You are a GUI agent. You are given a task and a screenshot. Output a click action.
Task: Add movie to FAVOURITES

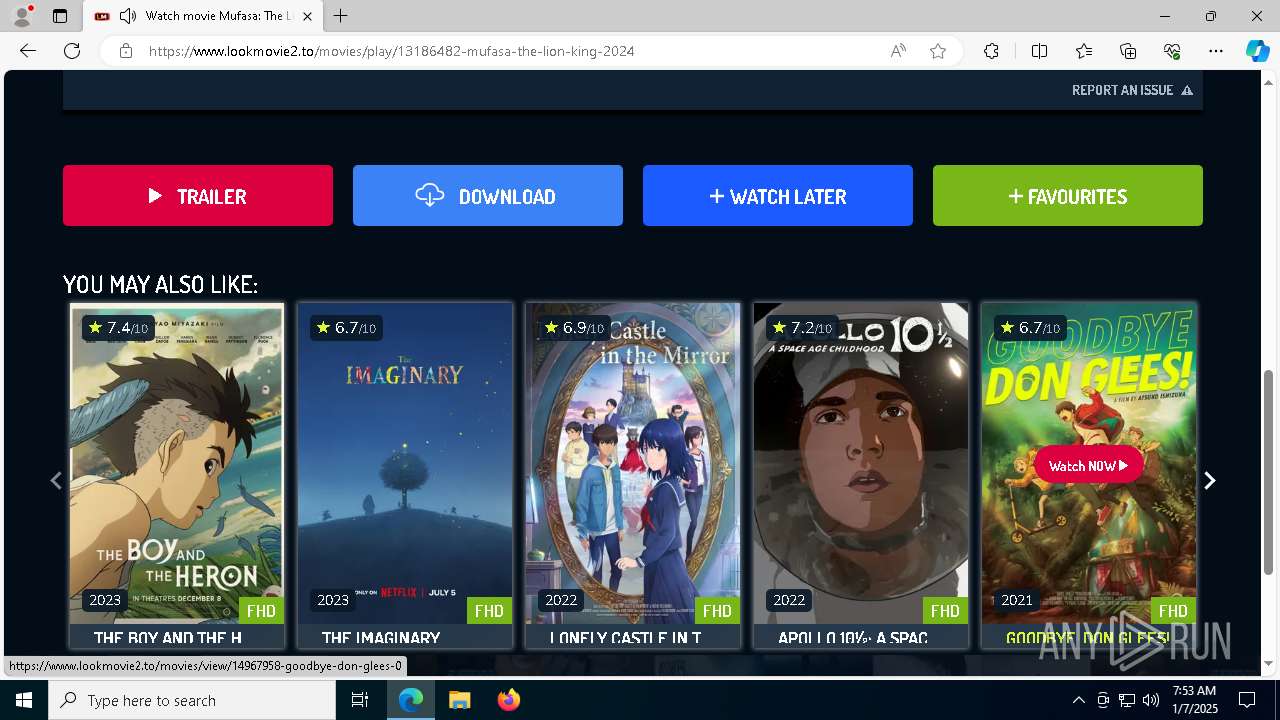point(1068,196)
